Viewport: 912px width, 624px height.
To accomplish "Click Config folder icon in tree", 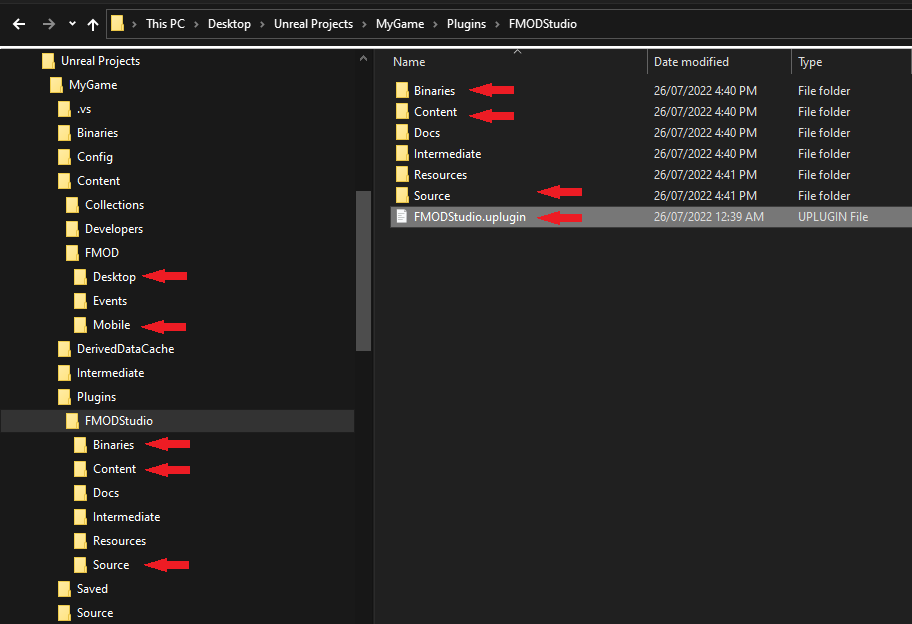I will coord(64,156).
